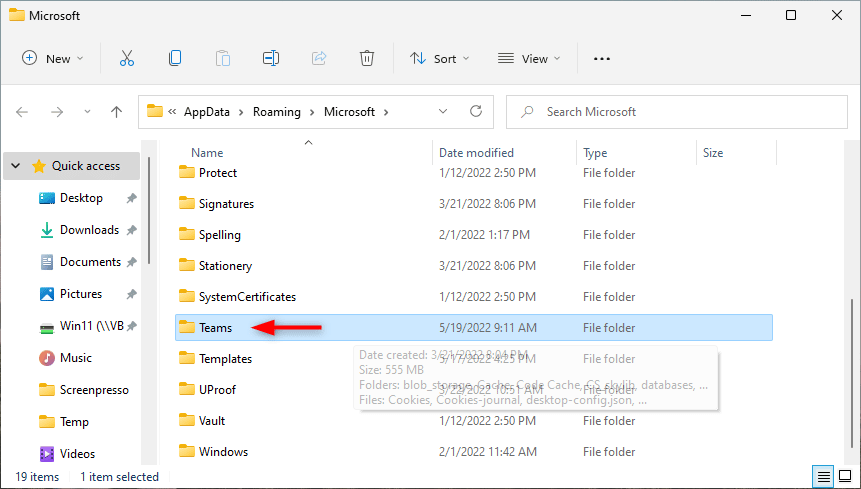Open the View dropdown menu
The image size is (861, 489).
(529, 58)
